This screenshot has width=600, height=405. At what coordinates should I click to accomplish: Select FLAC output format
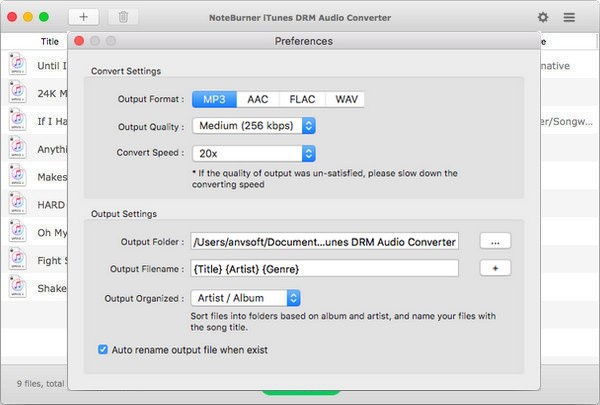[302, 99]
